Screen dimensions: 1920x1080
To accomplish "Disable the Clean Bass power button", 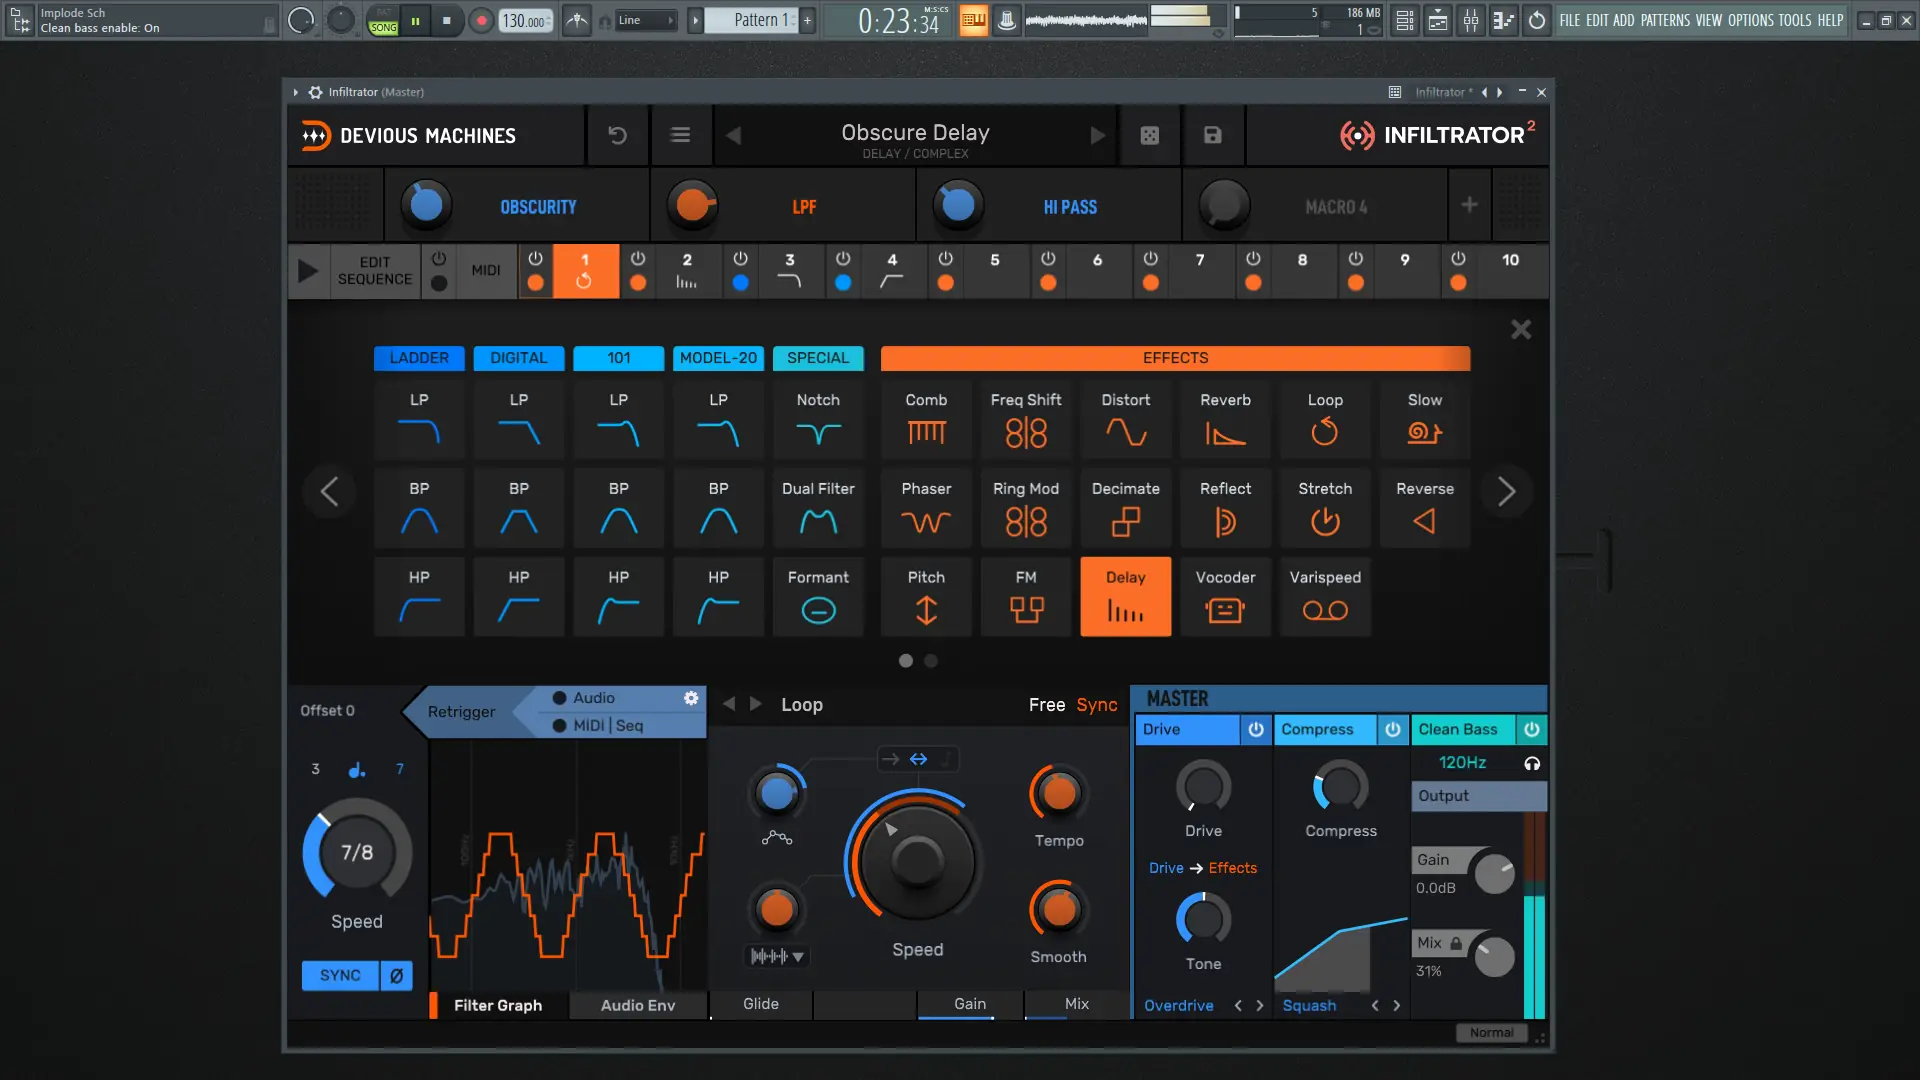I will coord(1531,730).
